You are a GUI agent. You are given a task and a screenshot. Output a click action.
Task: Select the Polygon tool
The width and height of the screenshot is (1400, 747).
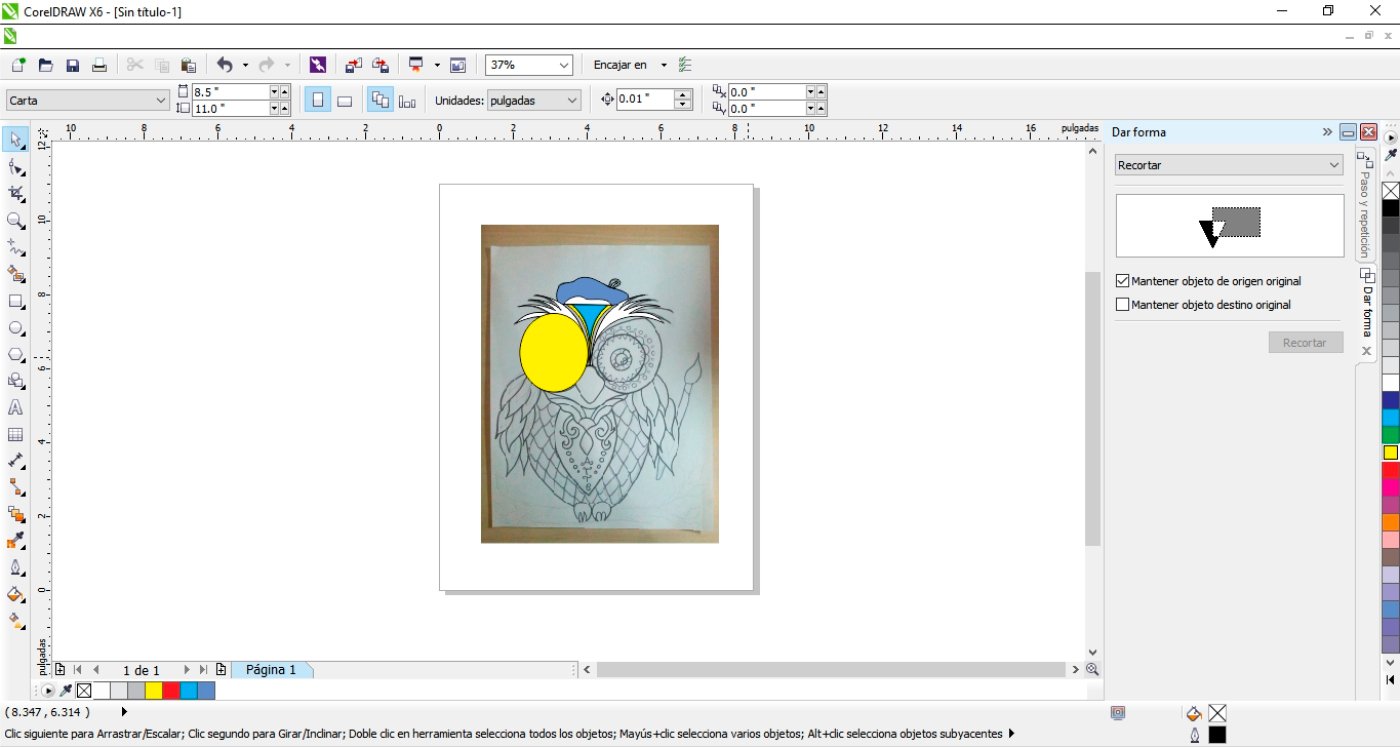pos(16,354)
